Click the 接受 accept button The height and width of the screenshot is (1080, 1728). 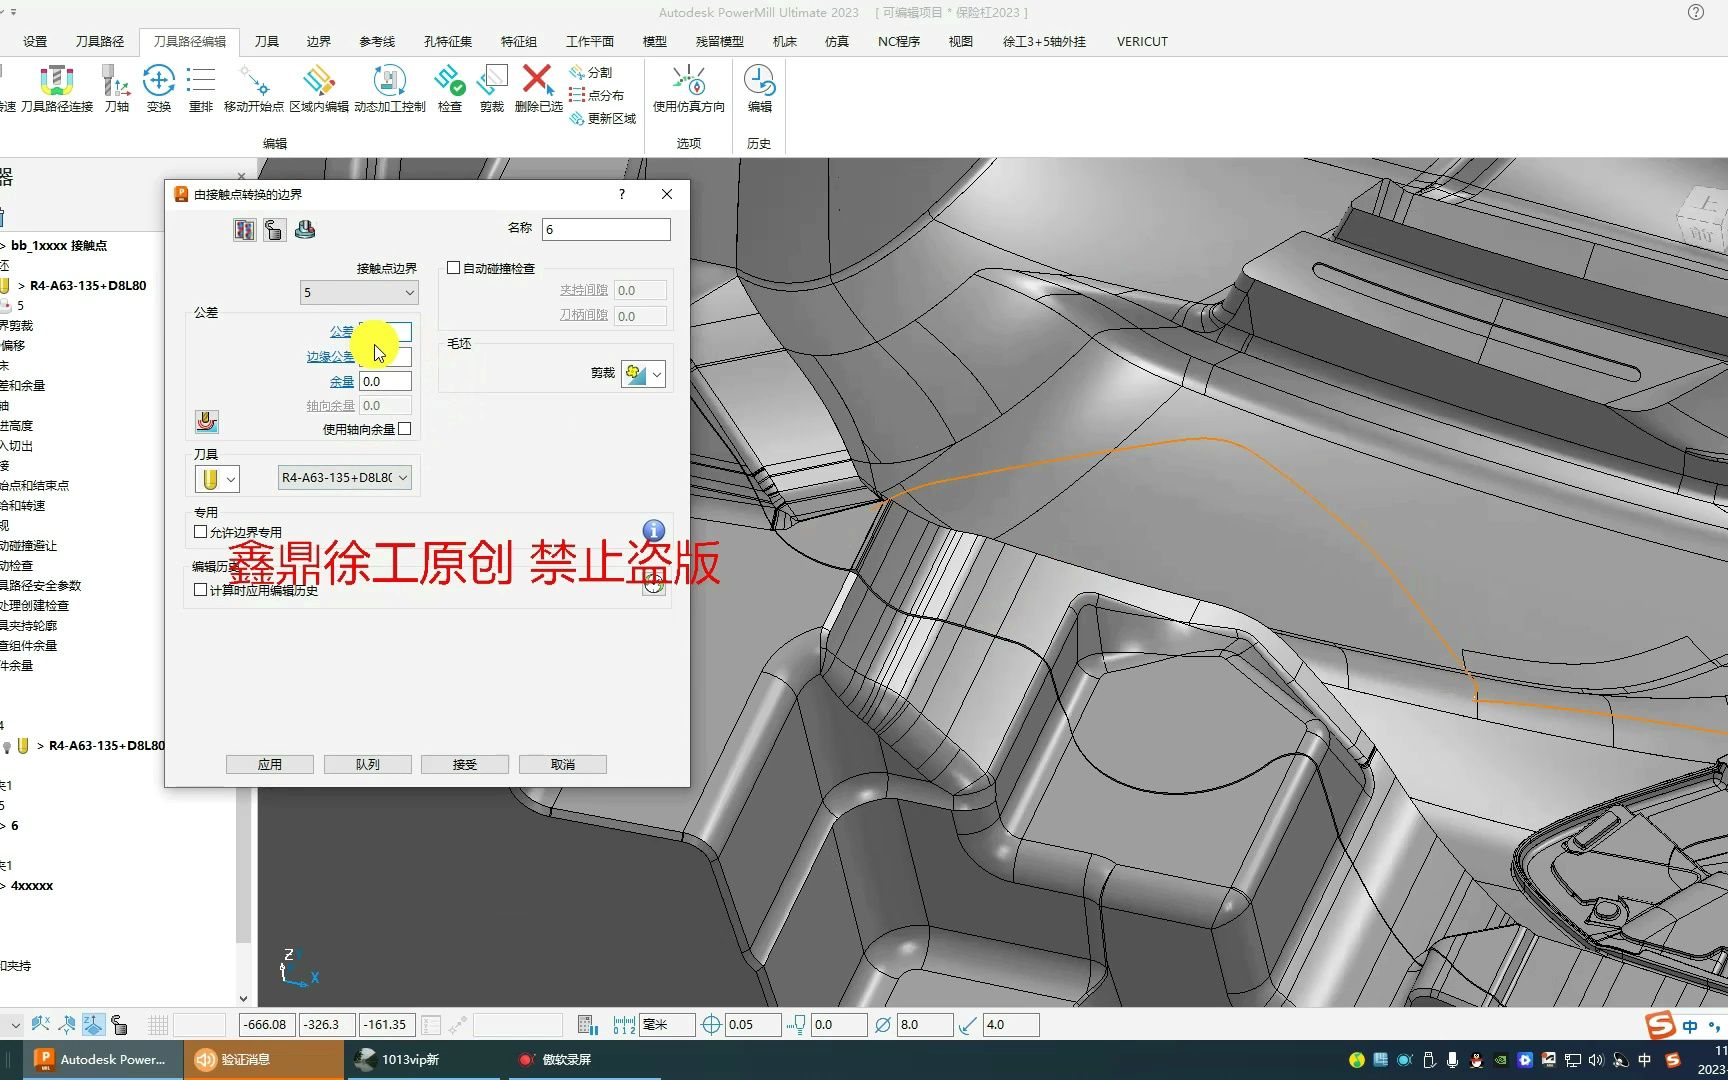coord(465,764)
